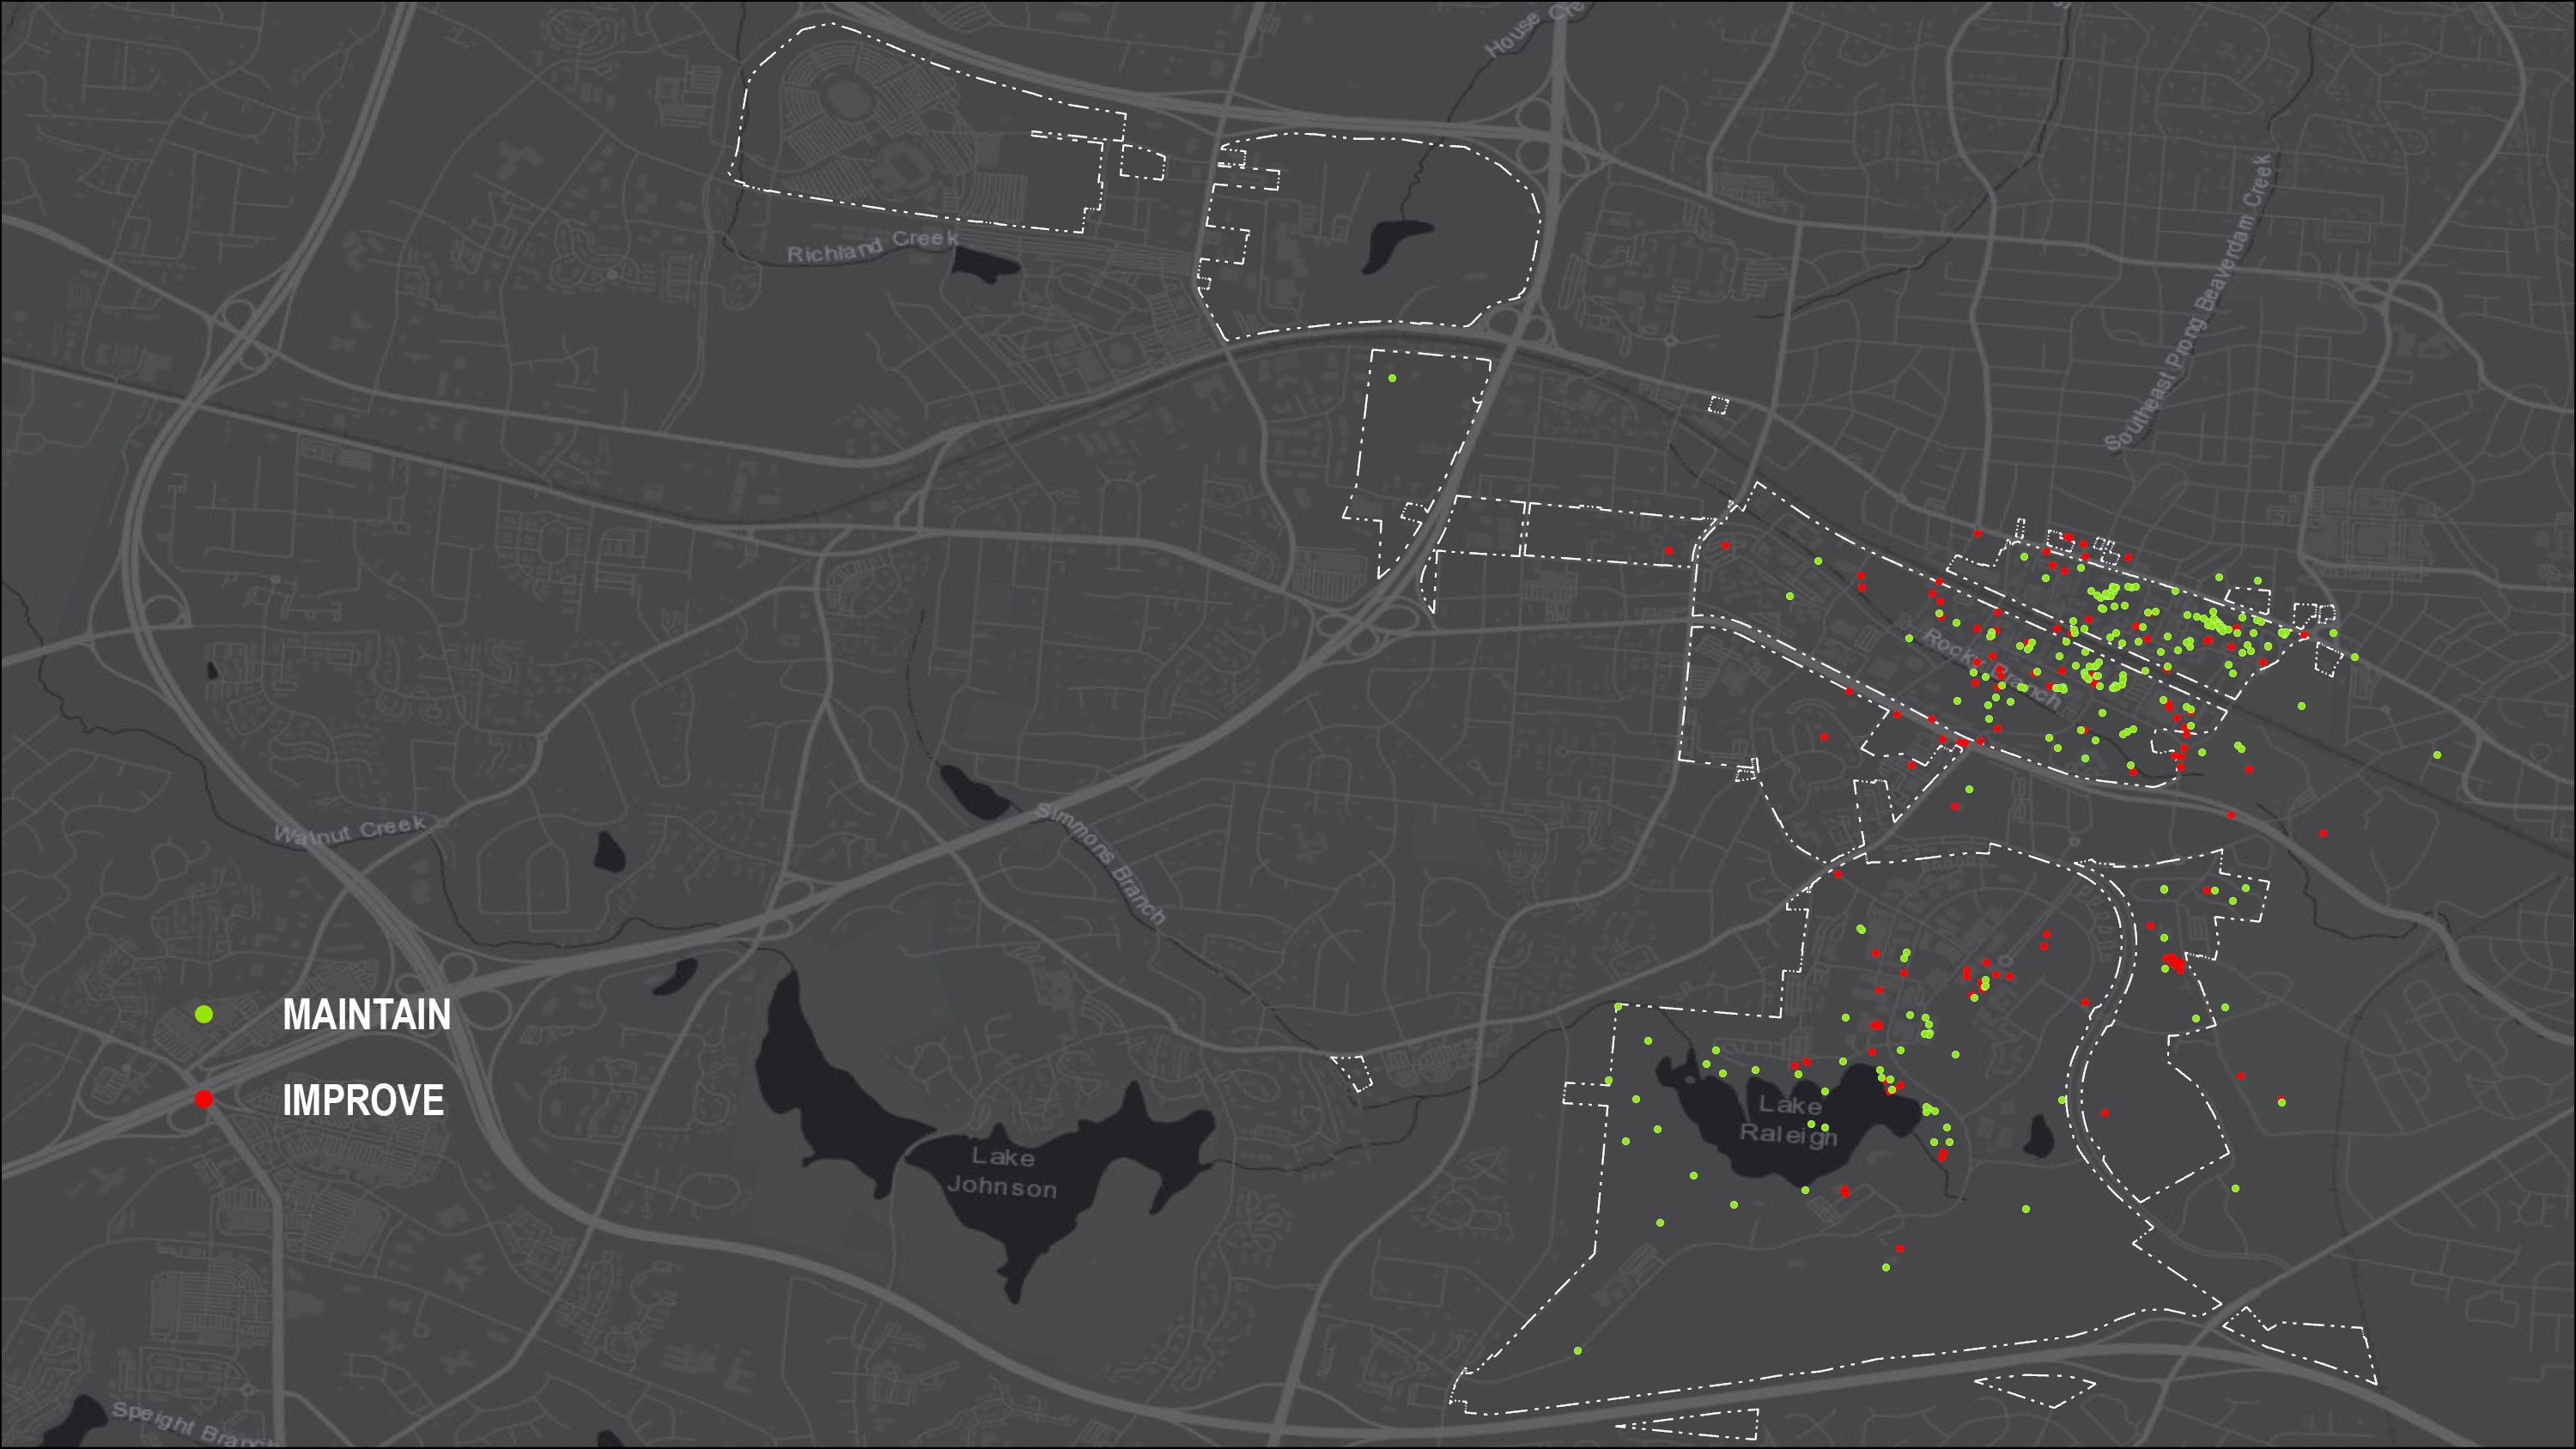Select the southernmost green dot below Lake Raleigh

coord(1577,1351)
